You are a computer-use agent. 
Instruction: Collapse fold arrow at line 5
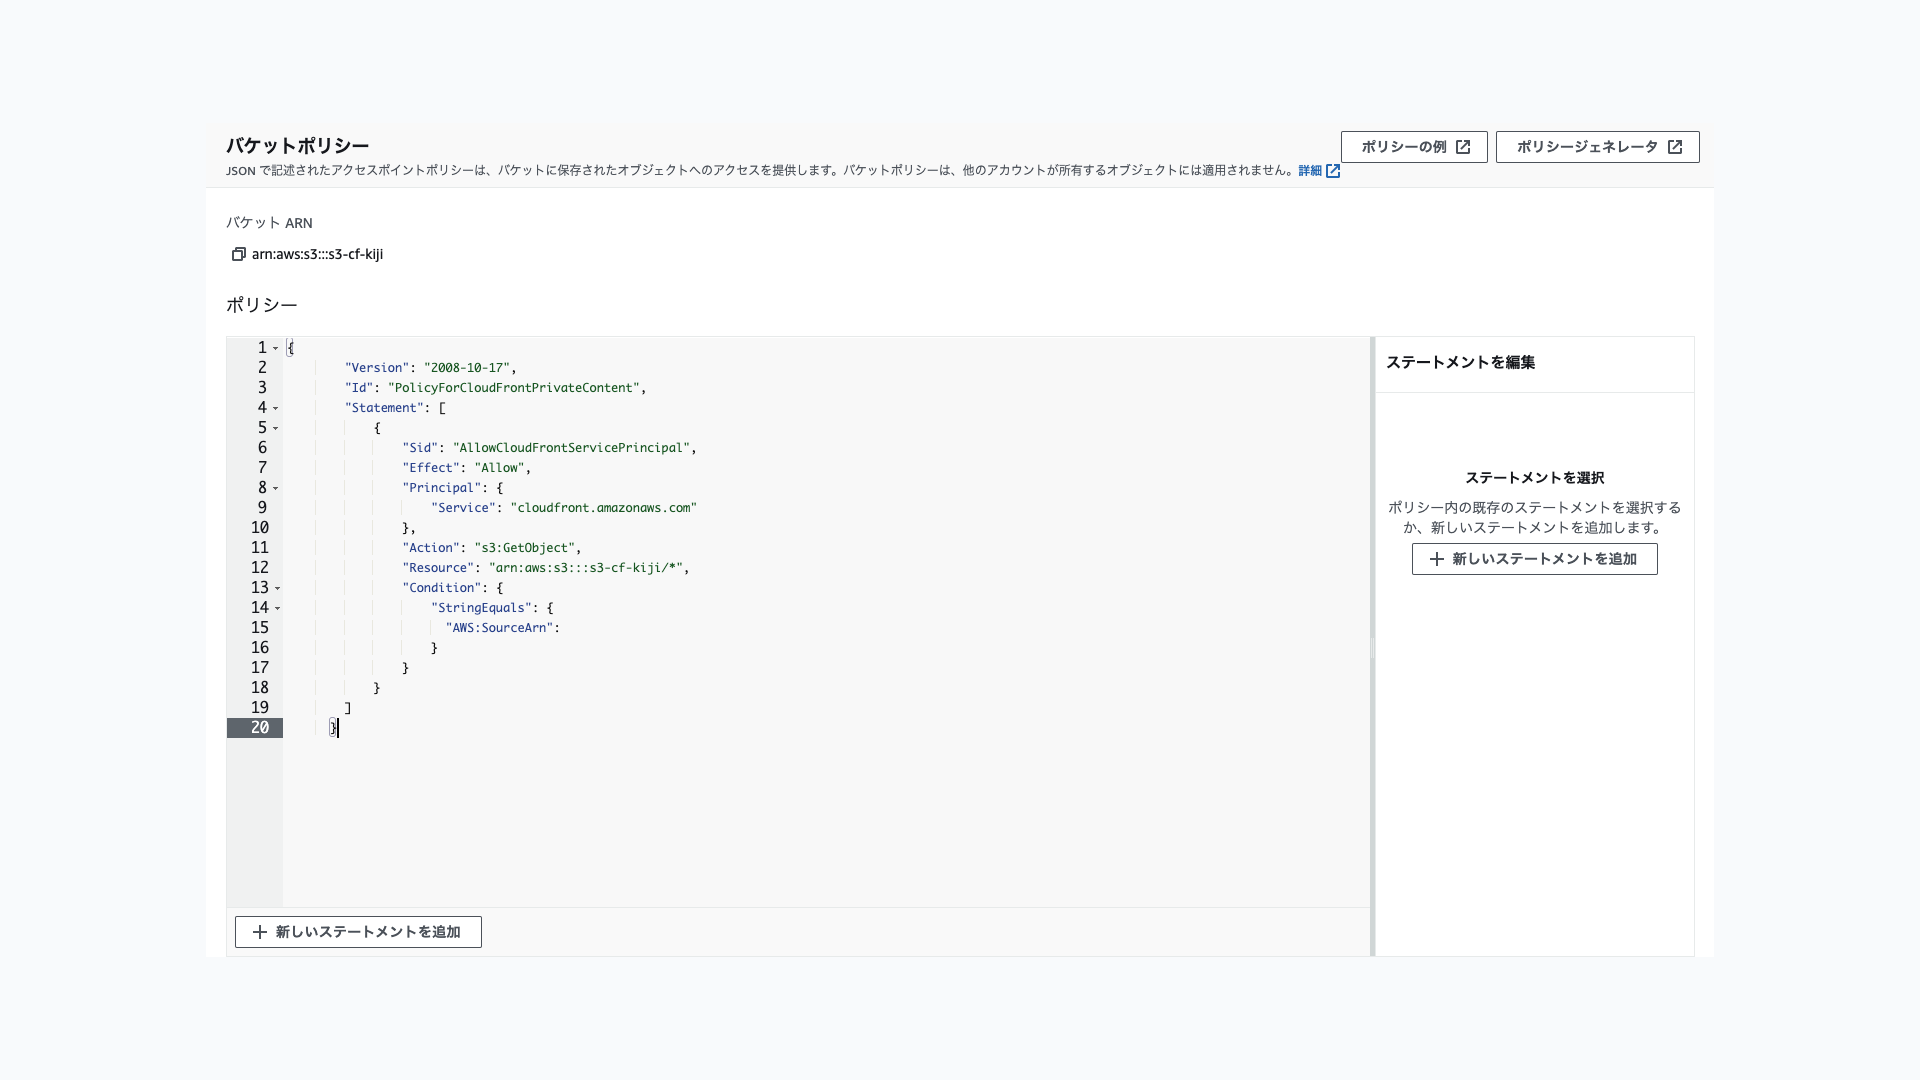(276, 428)
